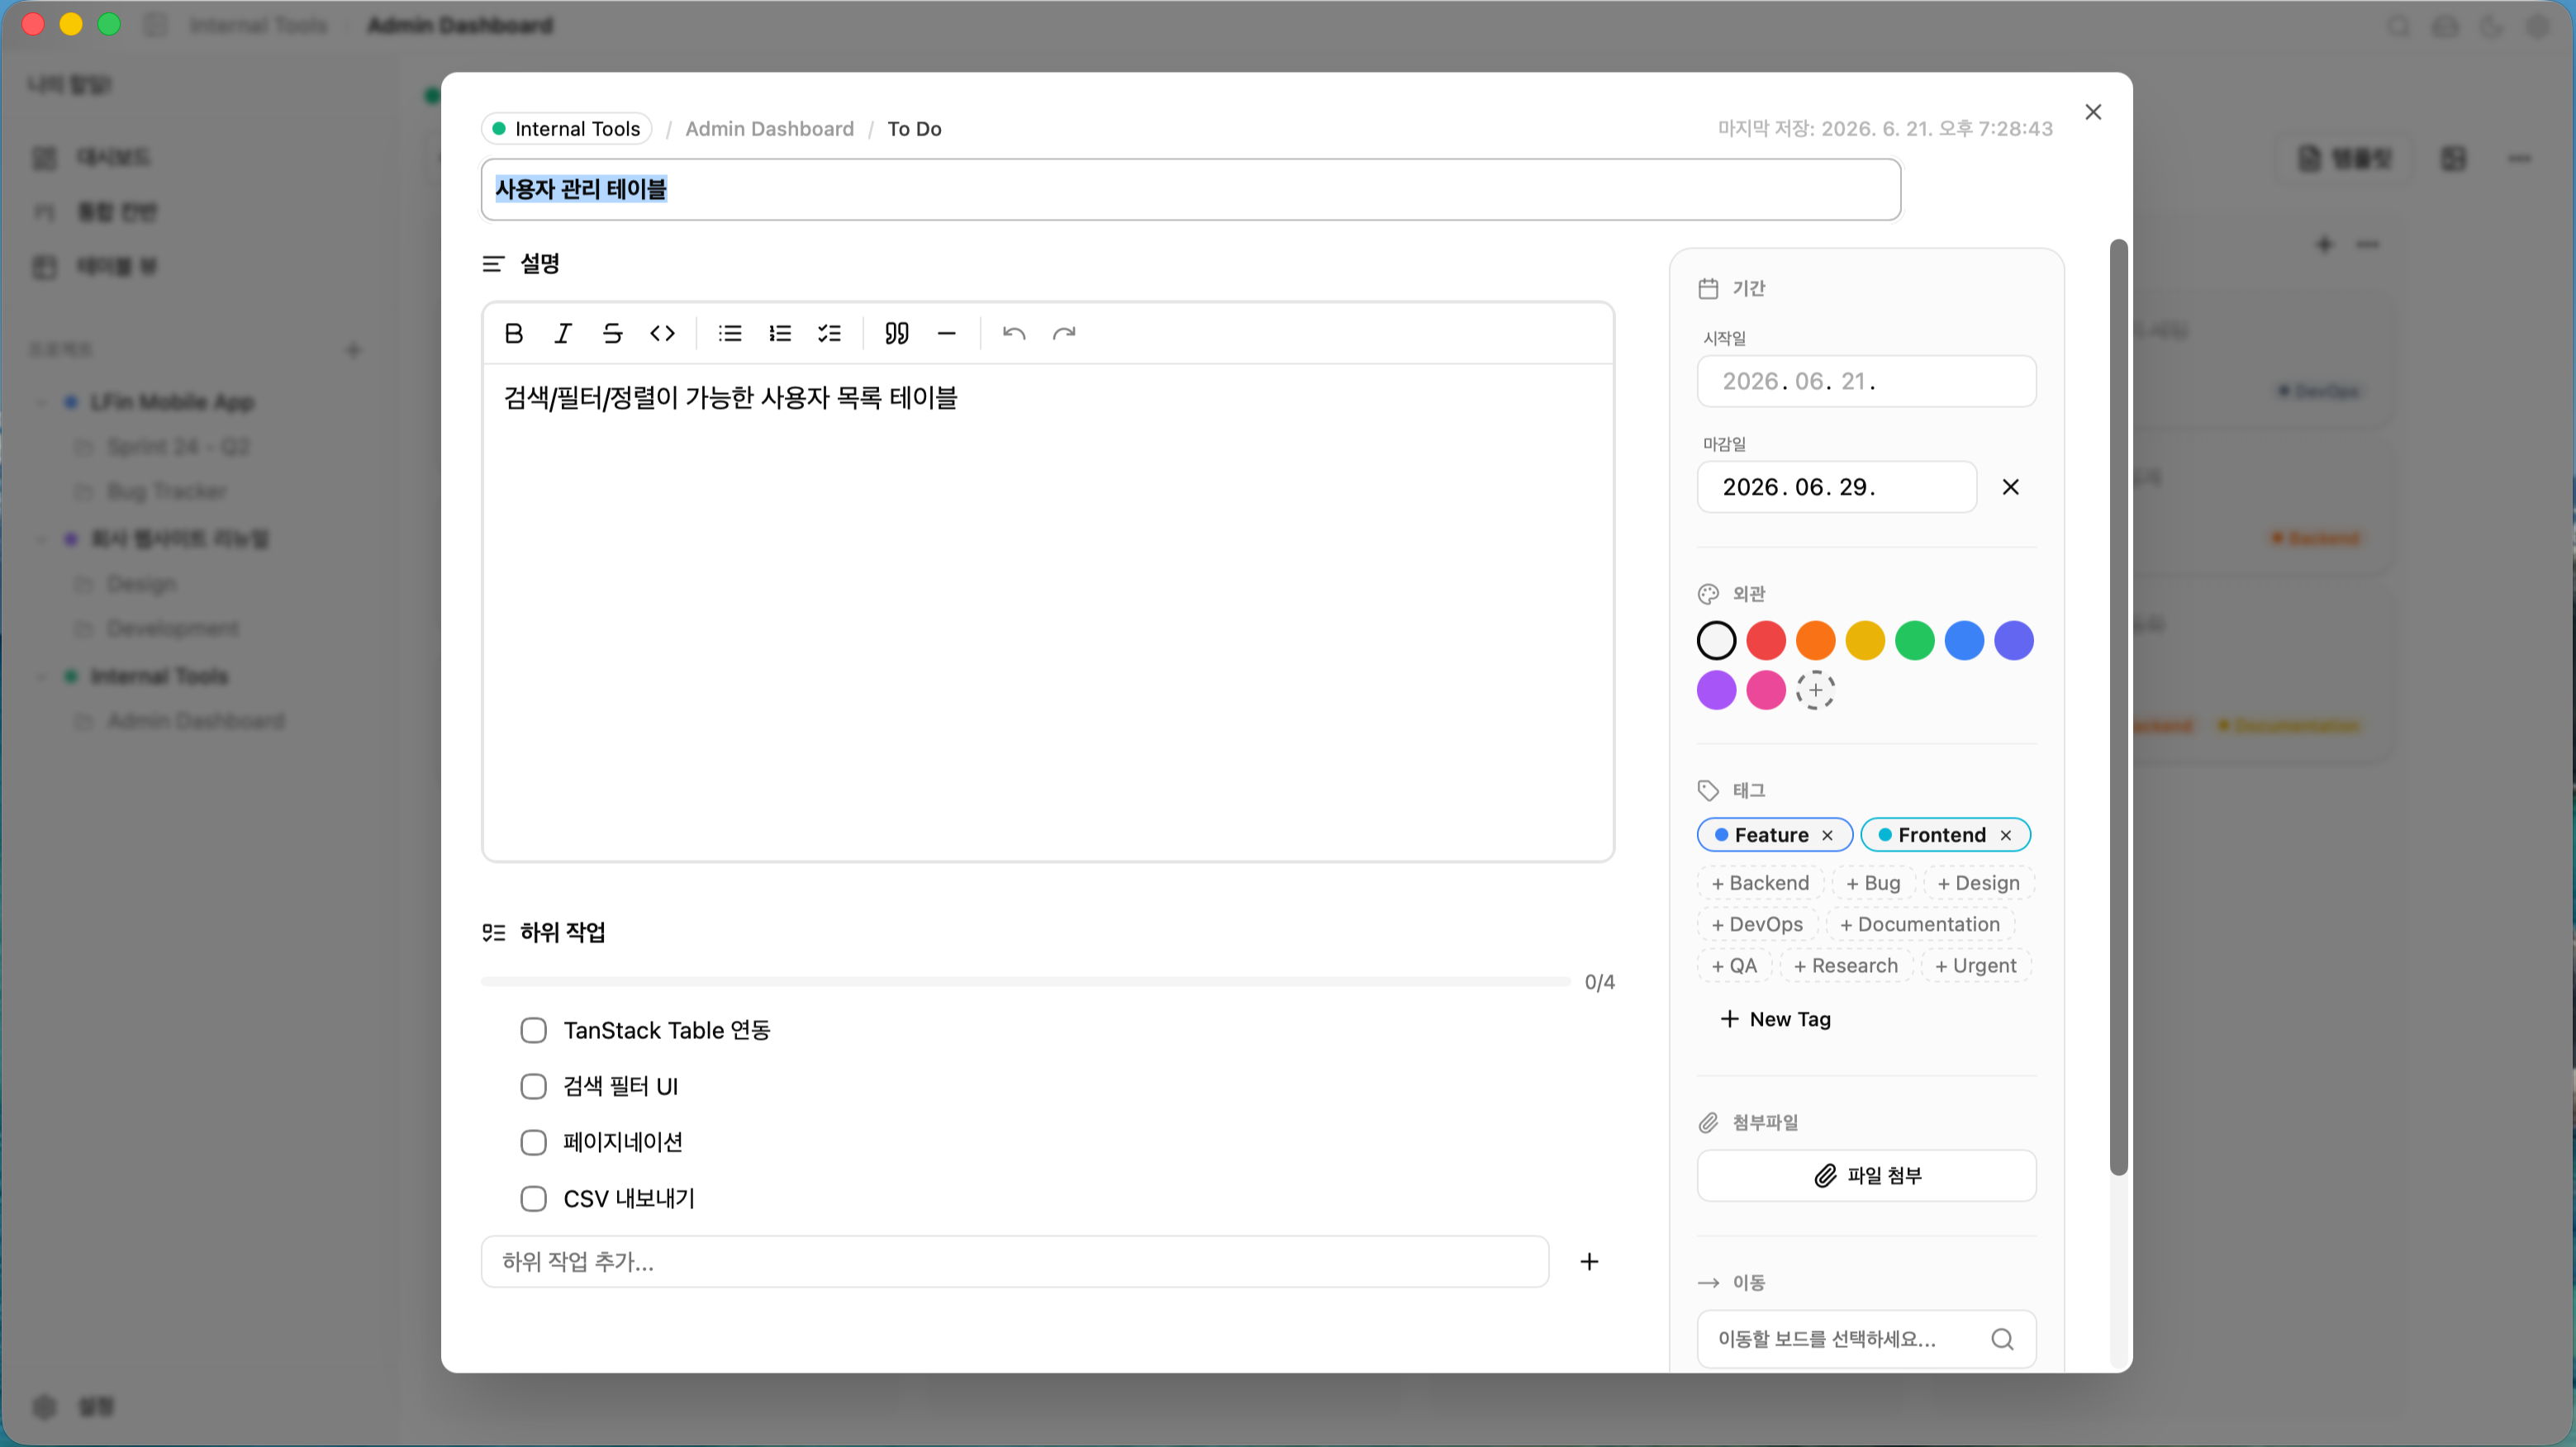Viewport: 2576px width, 1447px height.
Task: Select the pink color swatch
Action: click(x=1766, y=690)
